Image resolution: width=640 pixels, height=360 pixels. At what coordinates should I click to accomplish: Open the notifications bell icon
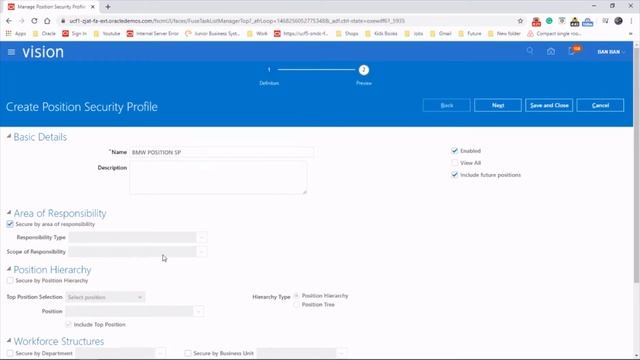click(x=572, y=51)
